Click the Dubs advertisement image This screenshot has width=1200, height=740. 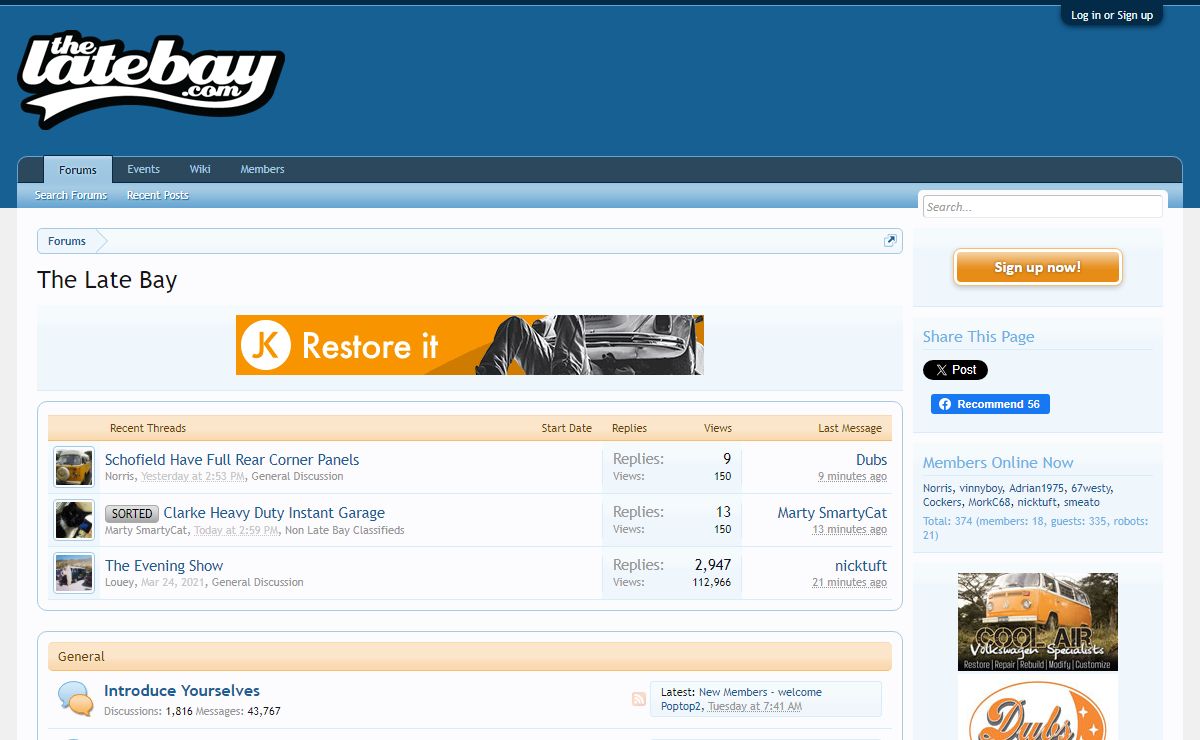pyautogui.click(x=1038, y=709)
